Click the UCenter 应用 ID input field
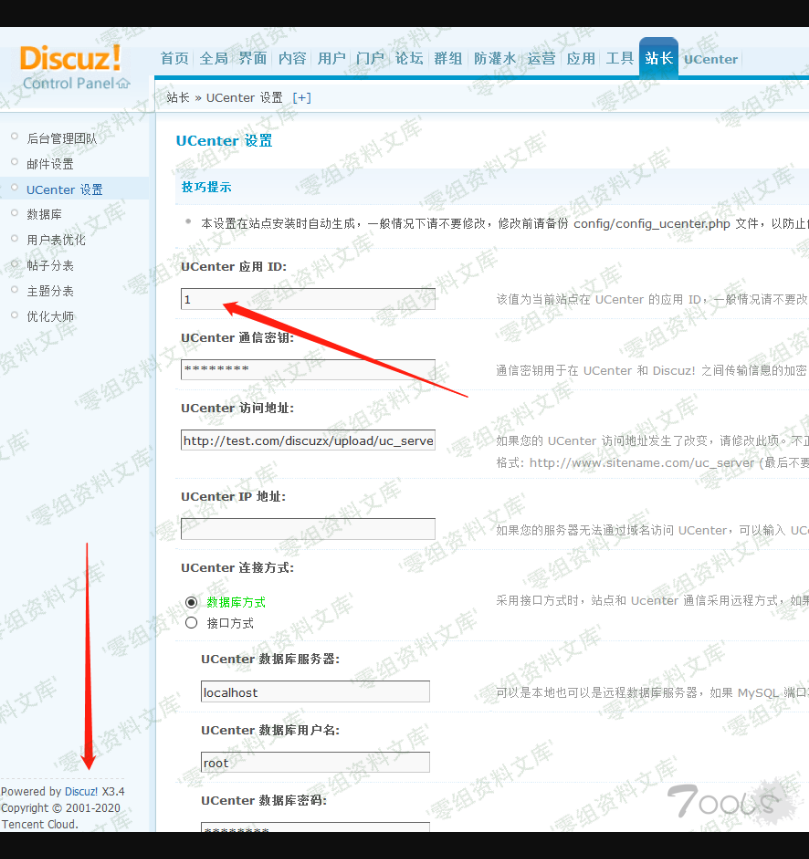Screen dimensions: 809x859 308,299
